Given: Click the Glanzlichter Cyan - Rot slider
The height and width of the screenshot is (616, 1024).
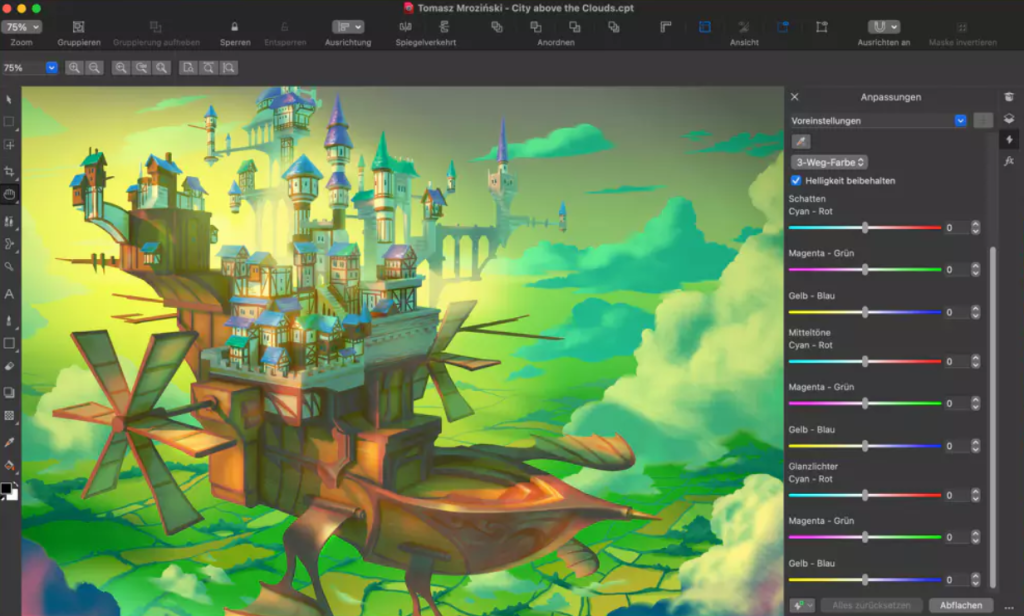Looking at the screenshot, I should point(865,495).
